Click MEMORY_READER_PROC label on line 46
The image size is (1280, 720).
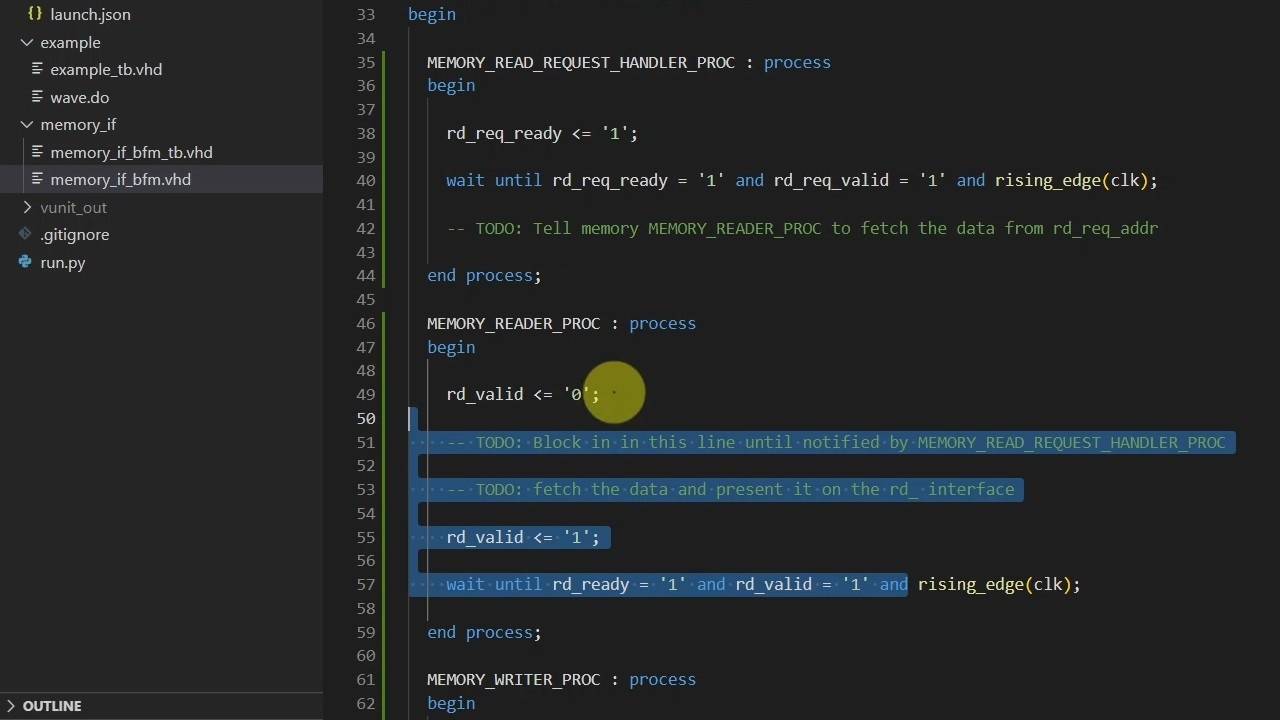point(514,323)
